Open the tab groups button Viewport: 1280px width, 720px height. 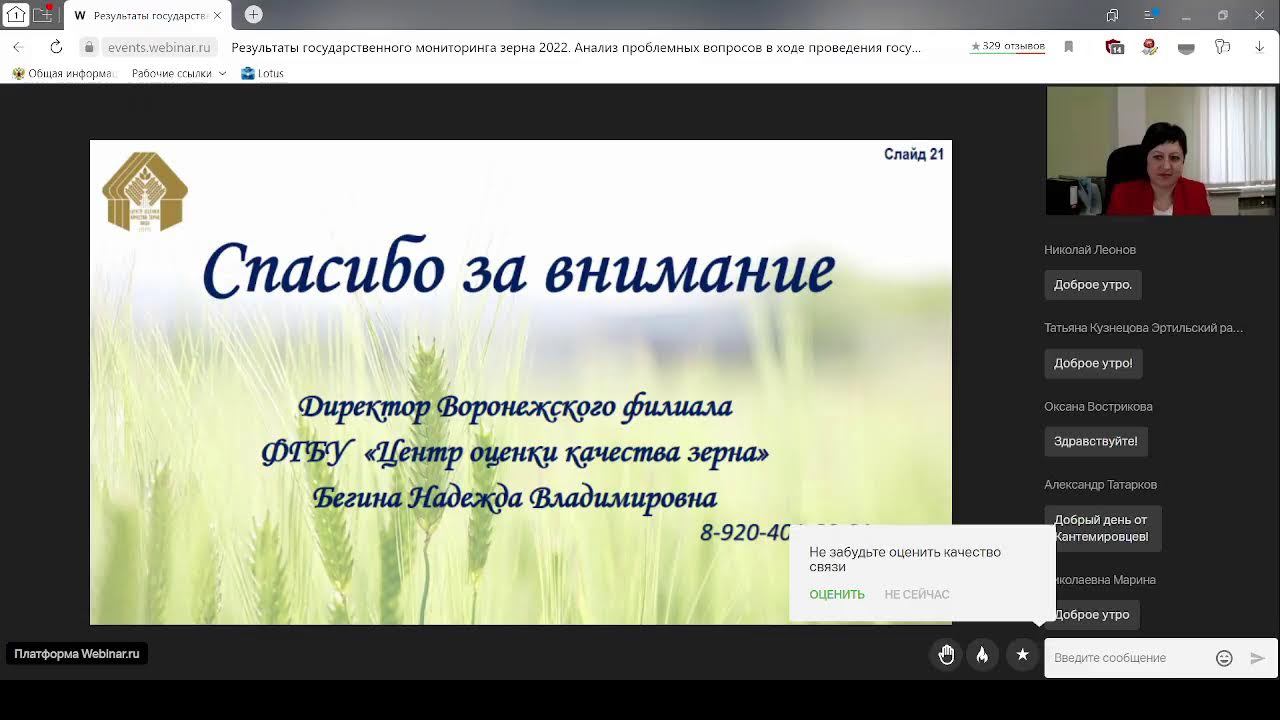click(x=43, y=15)
